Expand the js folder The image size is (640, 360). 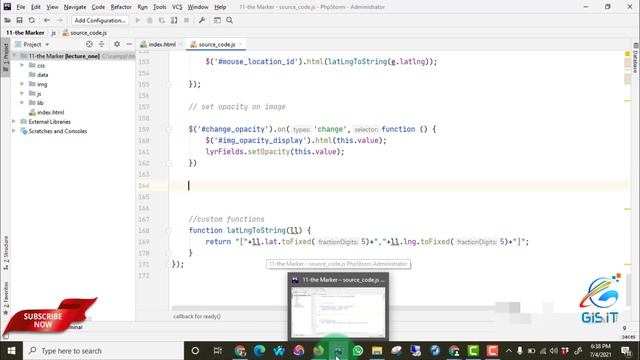coord(22,93)
